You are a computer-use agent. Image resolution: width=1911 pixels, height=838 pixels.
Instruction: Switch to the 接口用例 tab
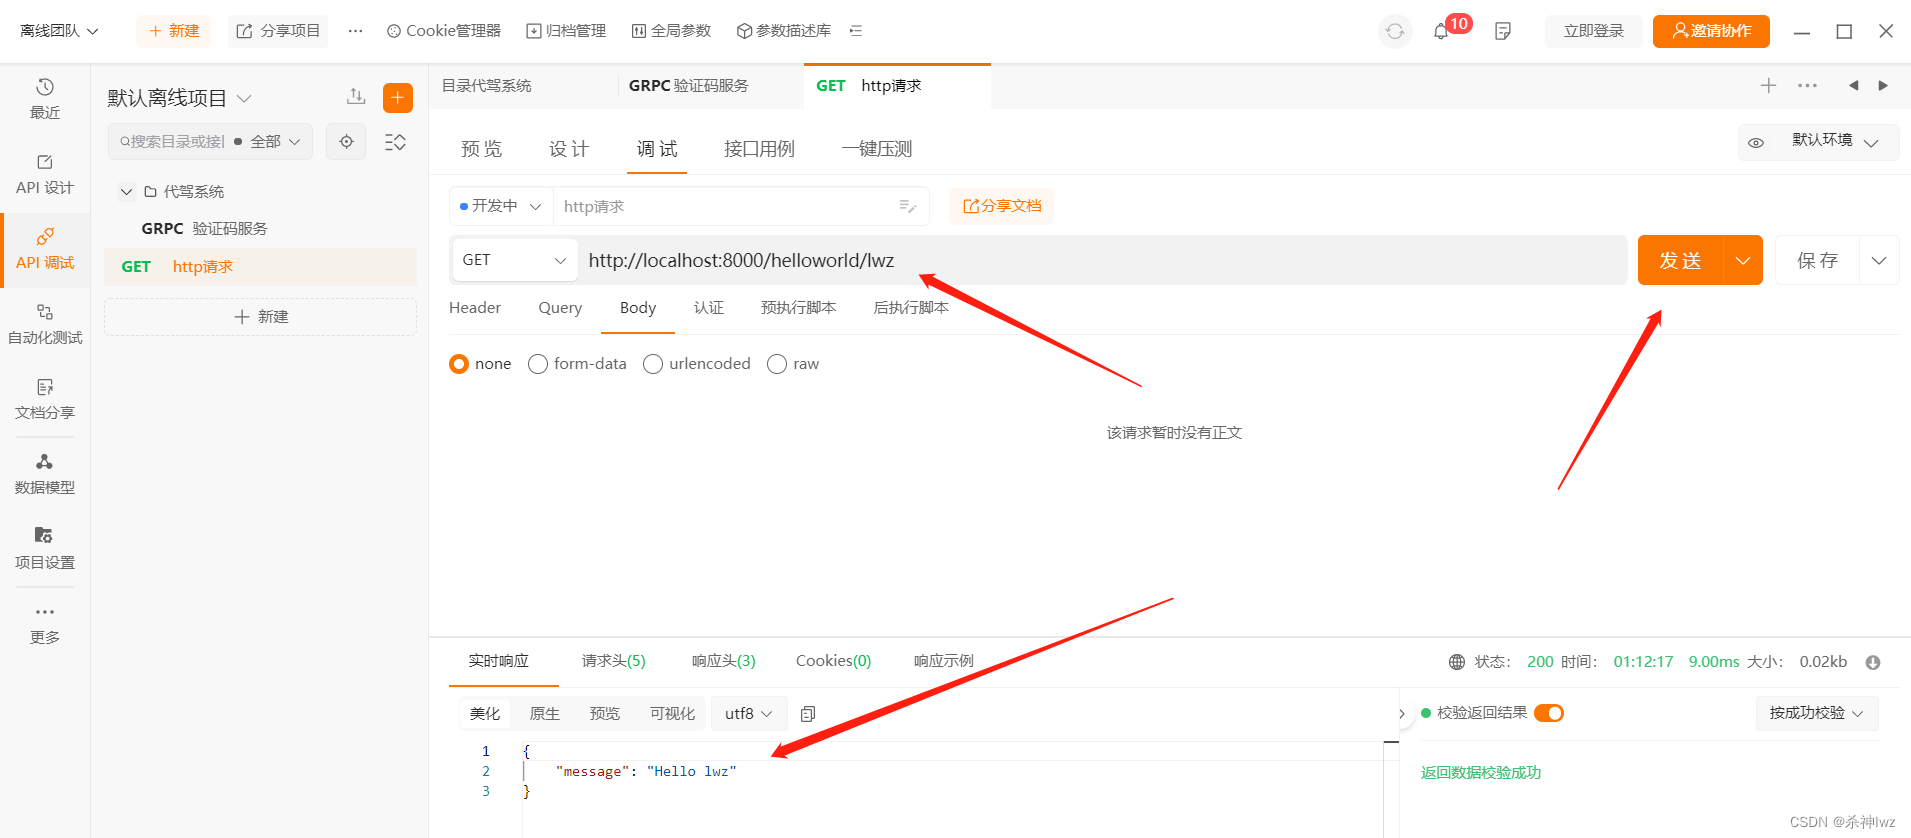(x=759, y=149)
